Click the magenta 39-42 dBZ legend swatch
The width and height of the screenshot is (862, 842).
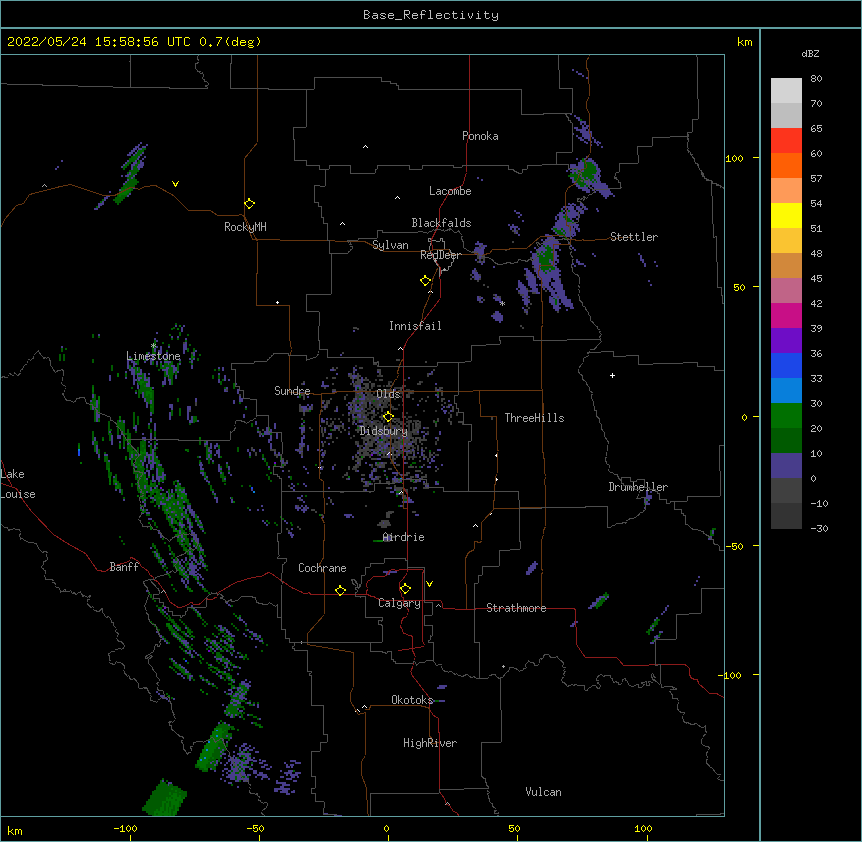click(786, 316)
